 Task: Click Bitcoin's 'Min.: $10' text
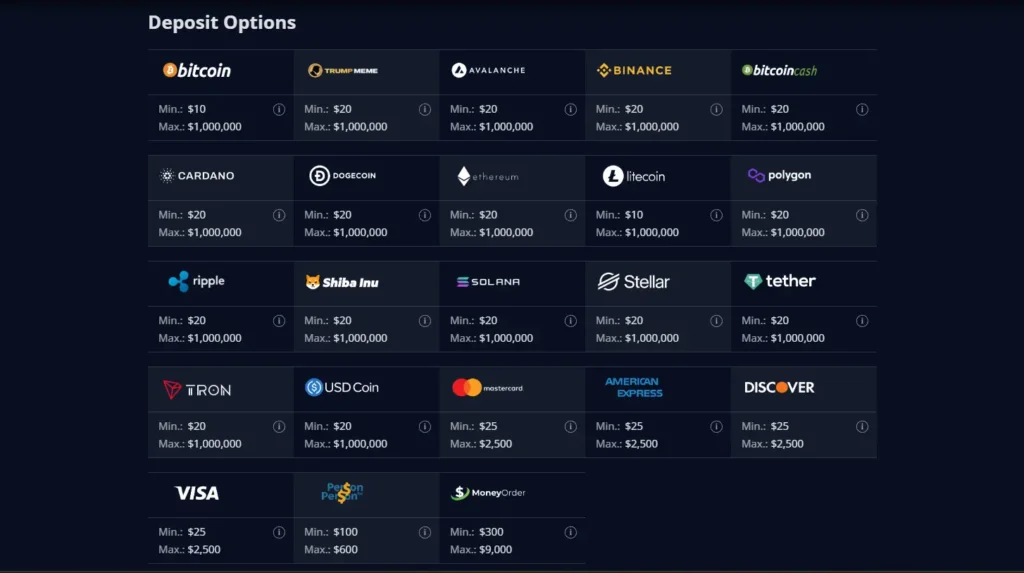pos(182,109)
